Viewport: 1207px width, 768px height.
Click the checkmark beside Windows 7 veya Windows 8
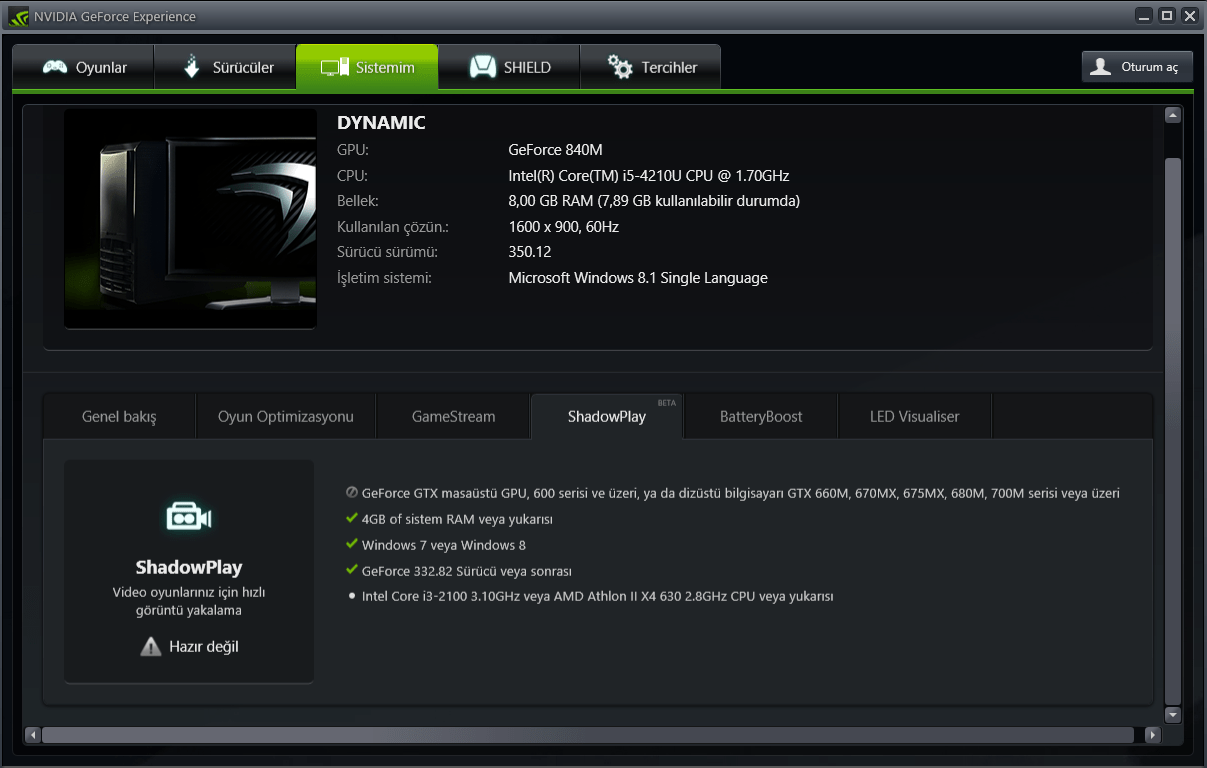(352, 544)
